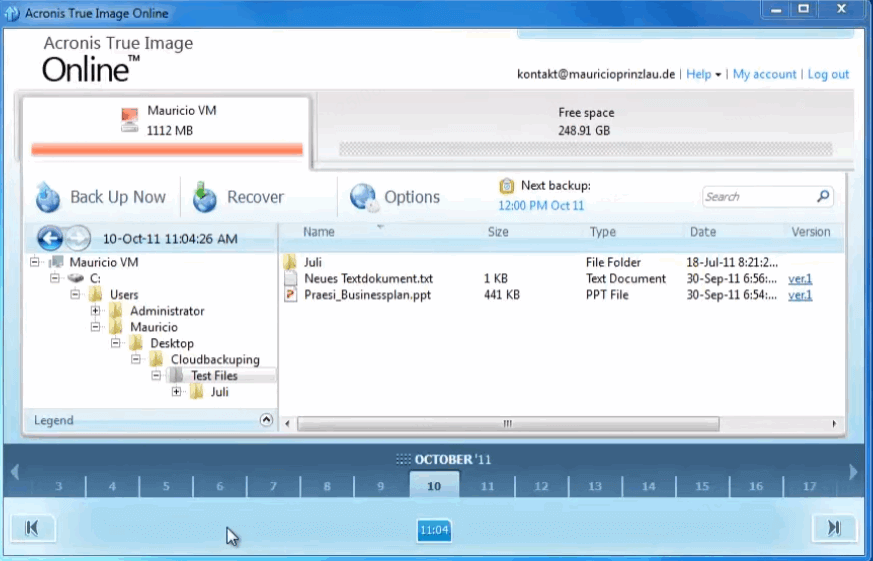Click the Neues Textdokument.txt file icon
Viewport: 873px width, 561px height.
[290, 278]
